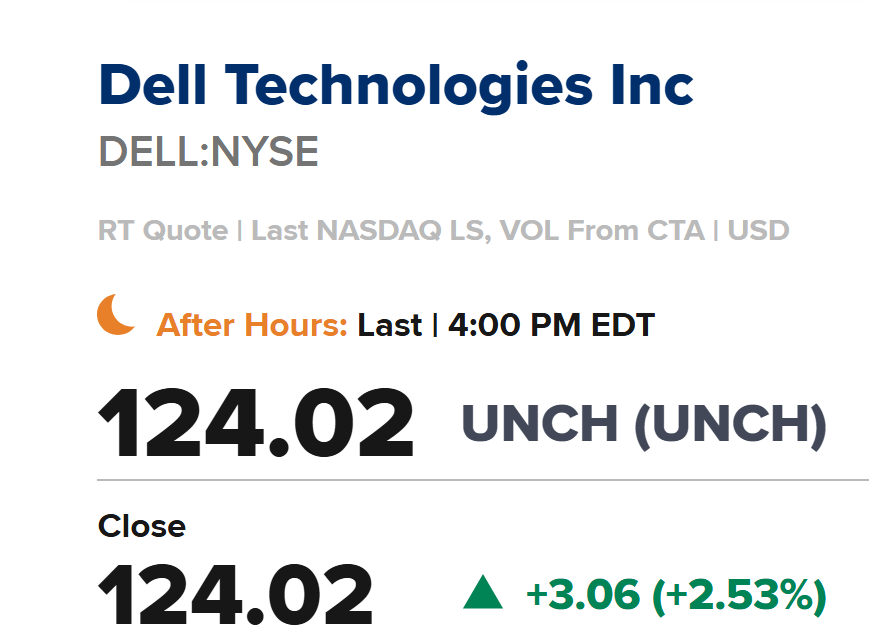Viewport: 869px width, 640px height.
Task: Select the closing price 124.02
Action: pyautogui.click(x=235, y=595)
